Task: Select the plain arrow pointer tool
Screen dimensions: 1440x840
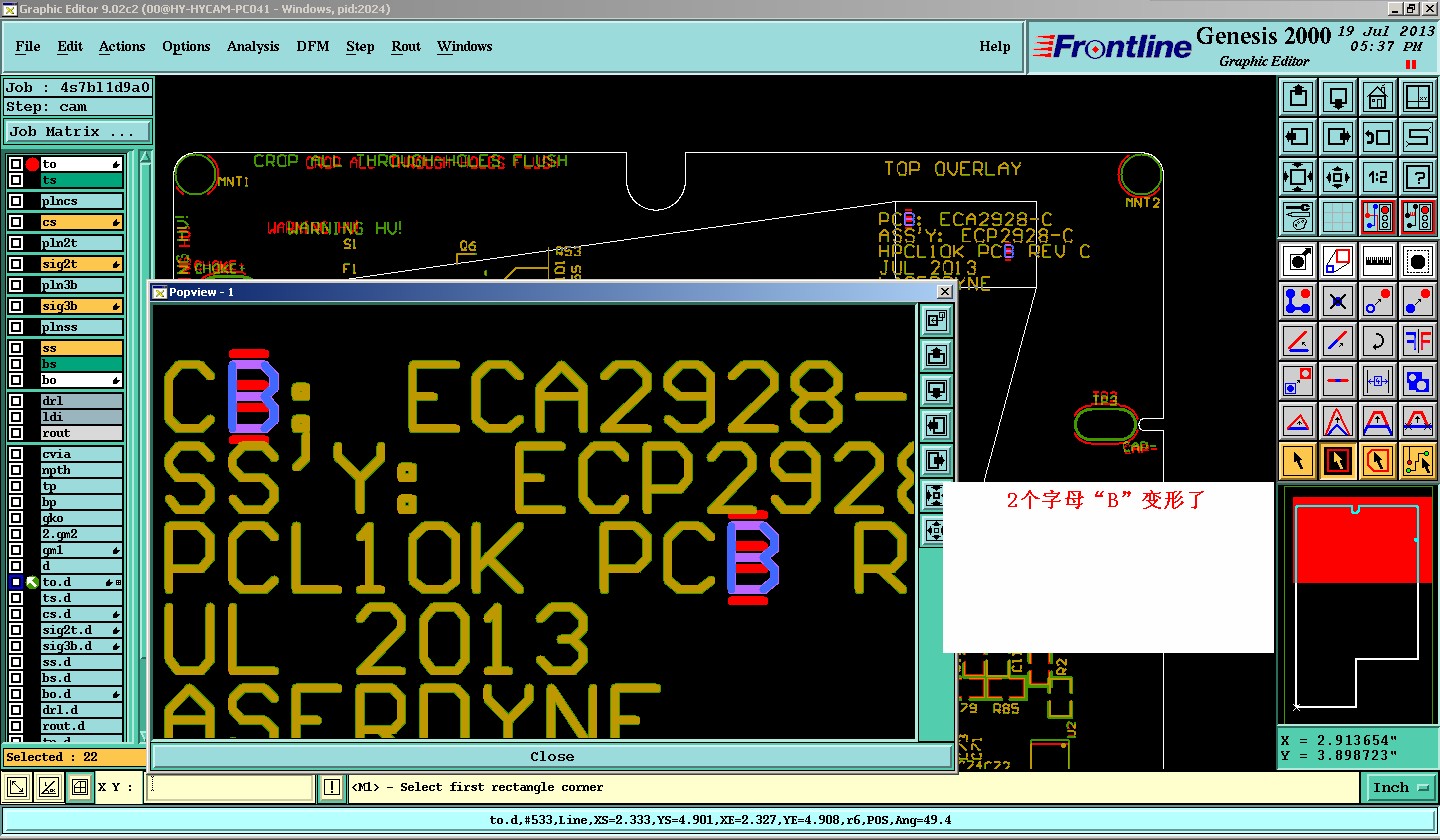Action: [x=1298, y=461]
